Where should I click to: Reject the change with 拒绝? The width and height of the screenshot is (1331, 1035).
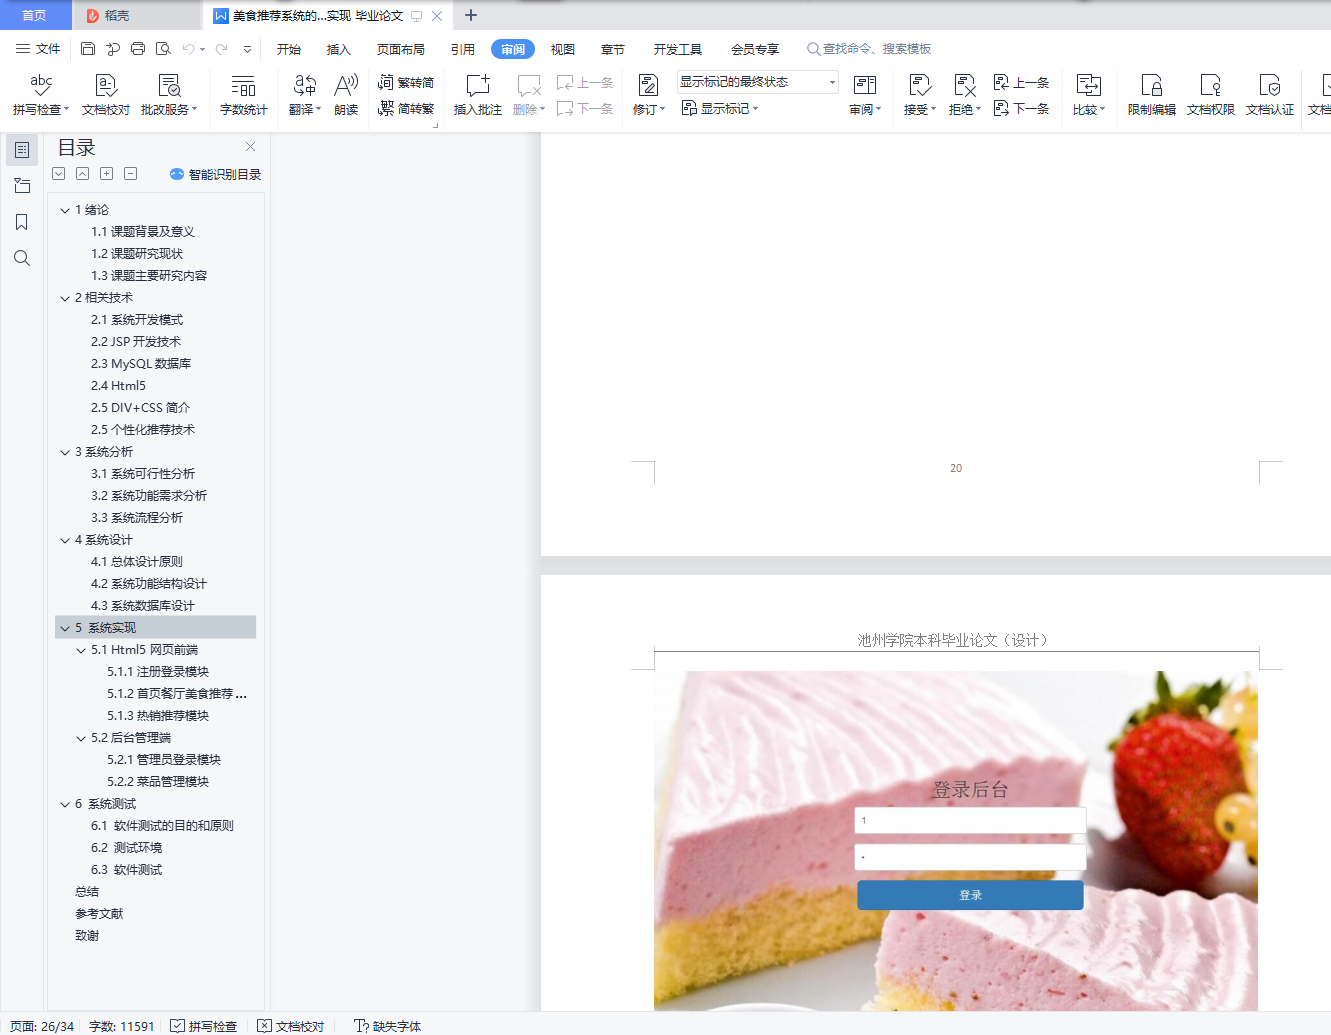pos(965,95)
